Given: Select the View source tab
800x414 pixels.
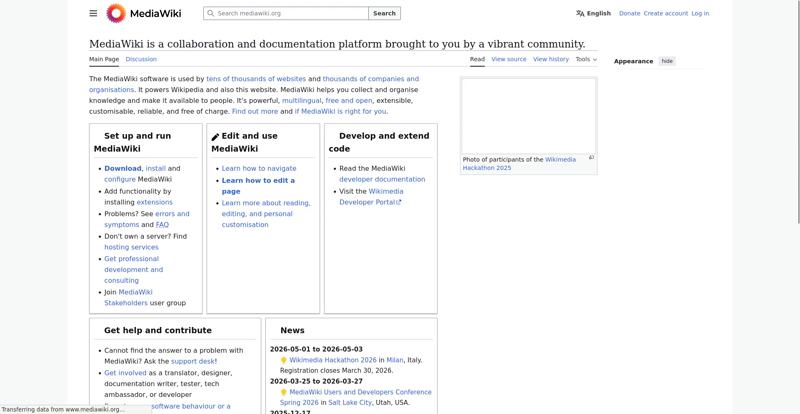Looking at the screenshot, I should (x=508, y=59).
